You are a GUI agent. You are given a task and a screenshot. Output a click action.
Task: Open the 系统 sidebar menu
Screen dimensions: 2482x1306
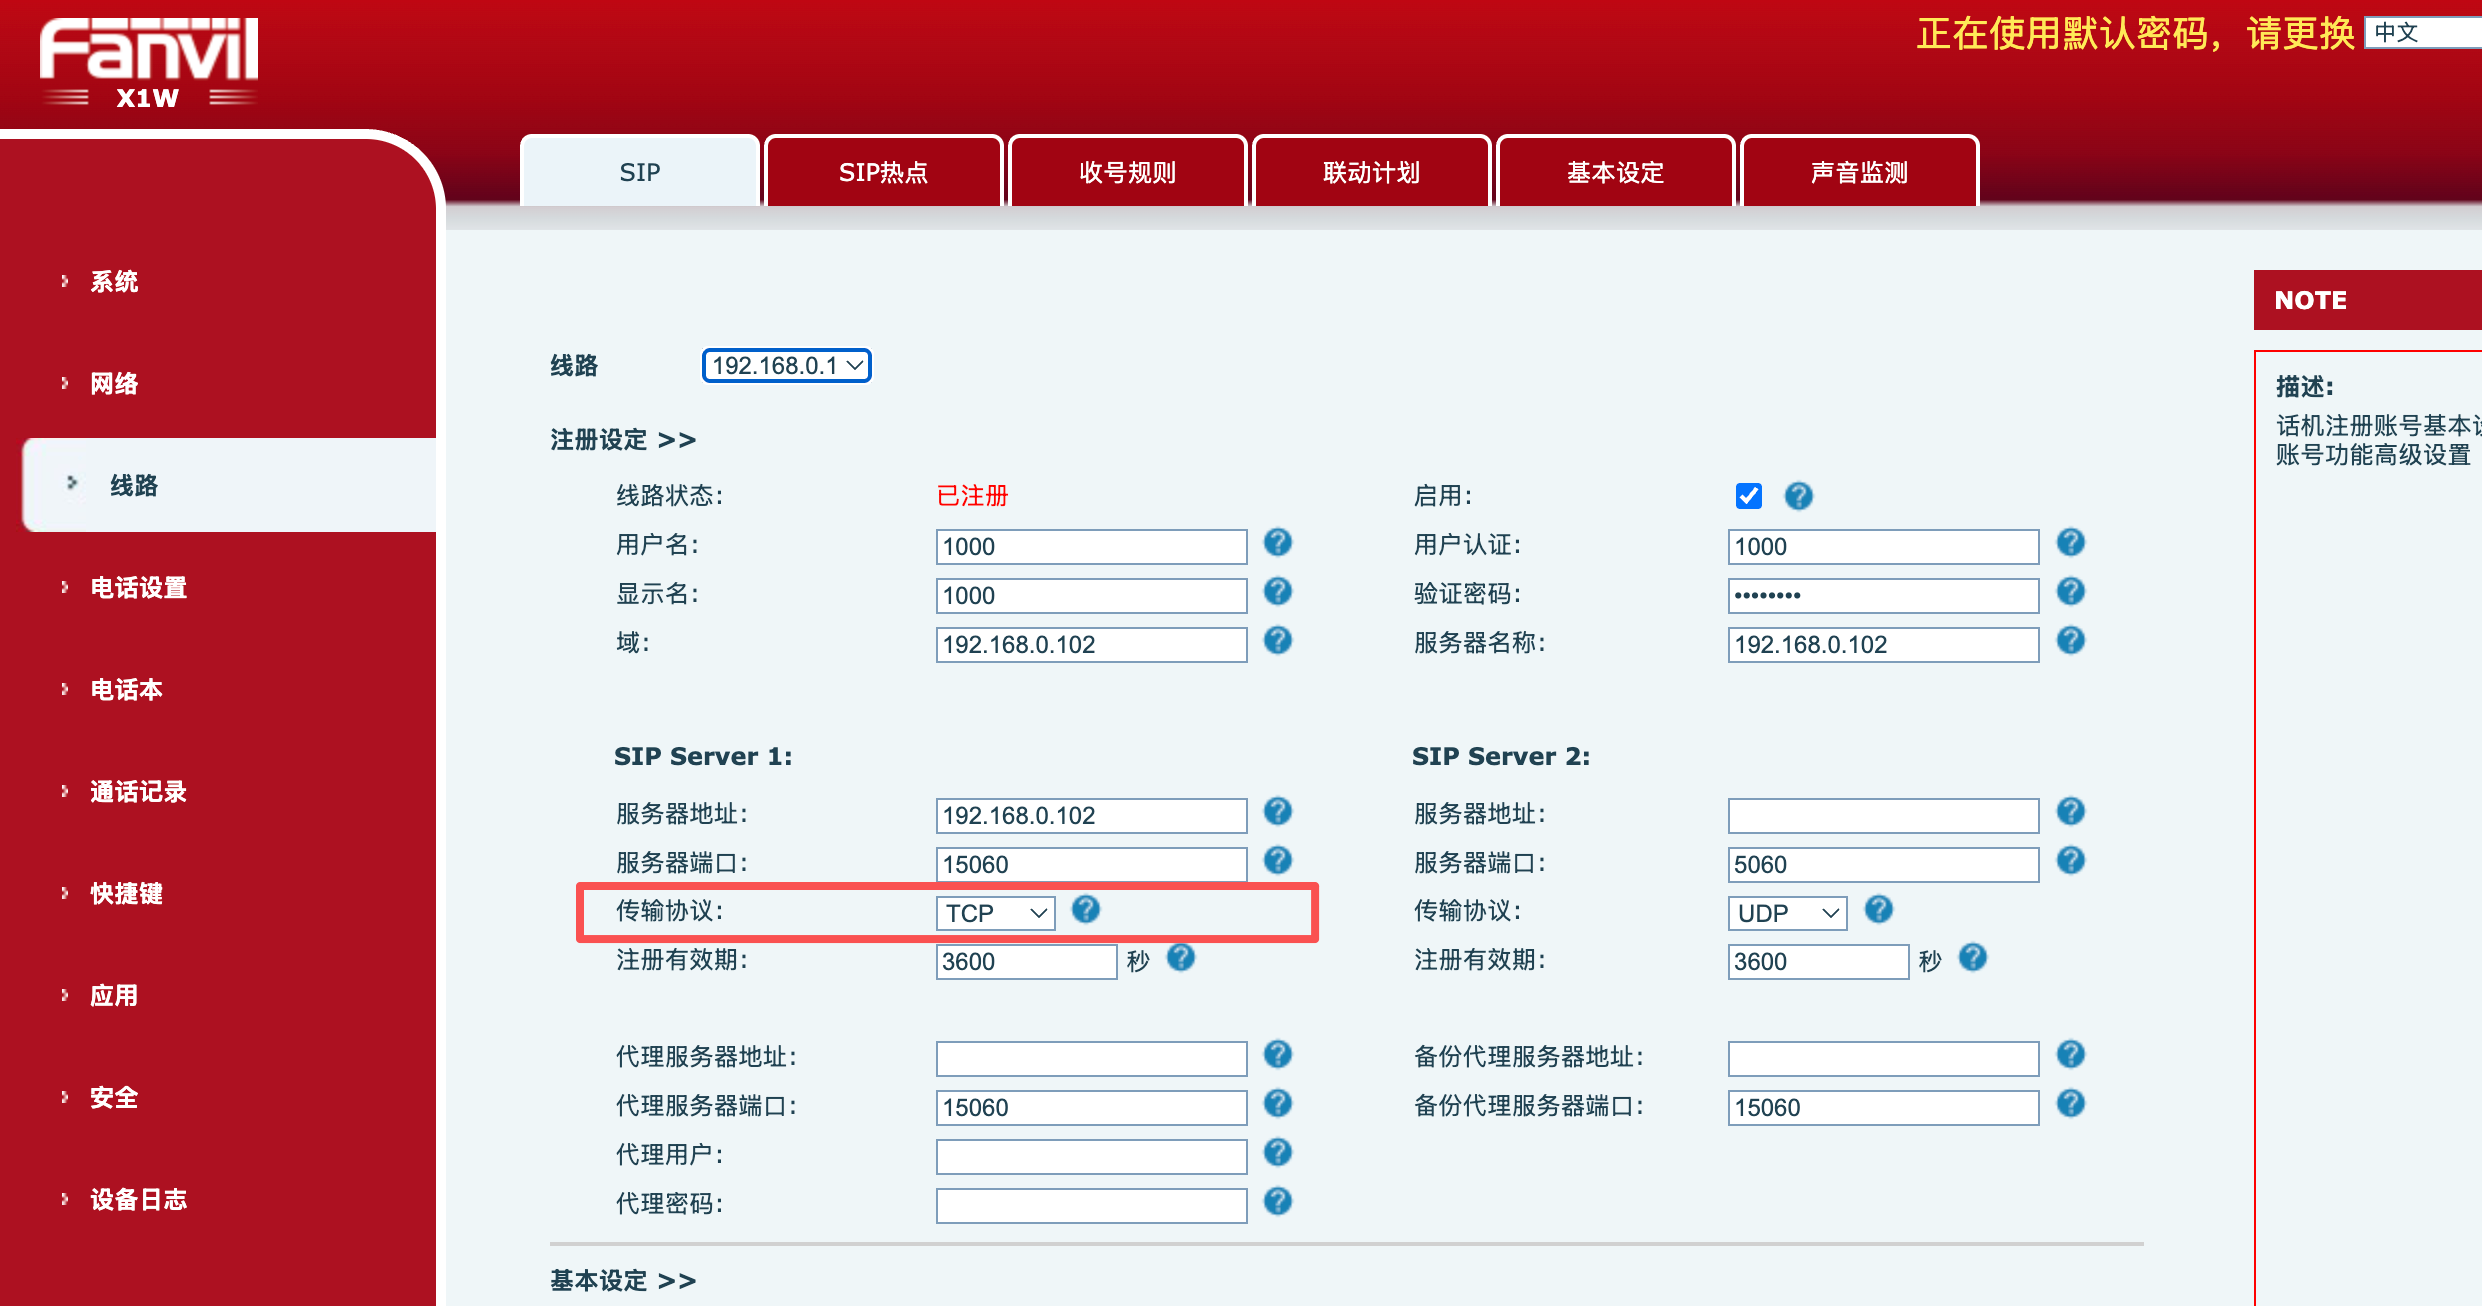[114, 282]
